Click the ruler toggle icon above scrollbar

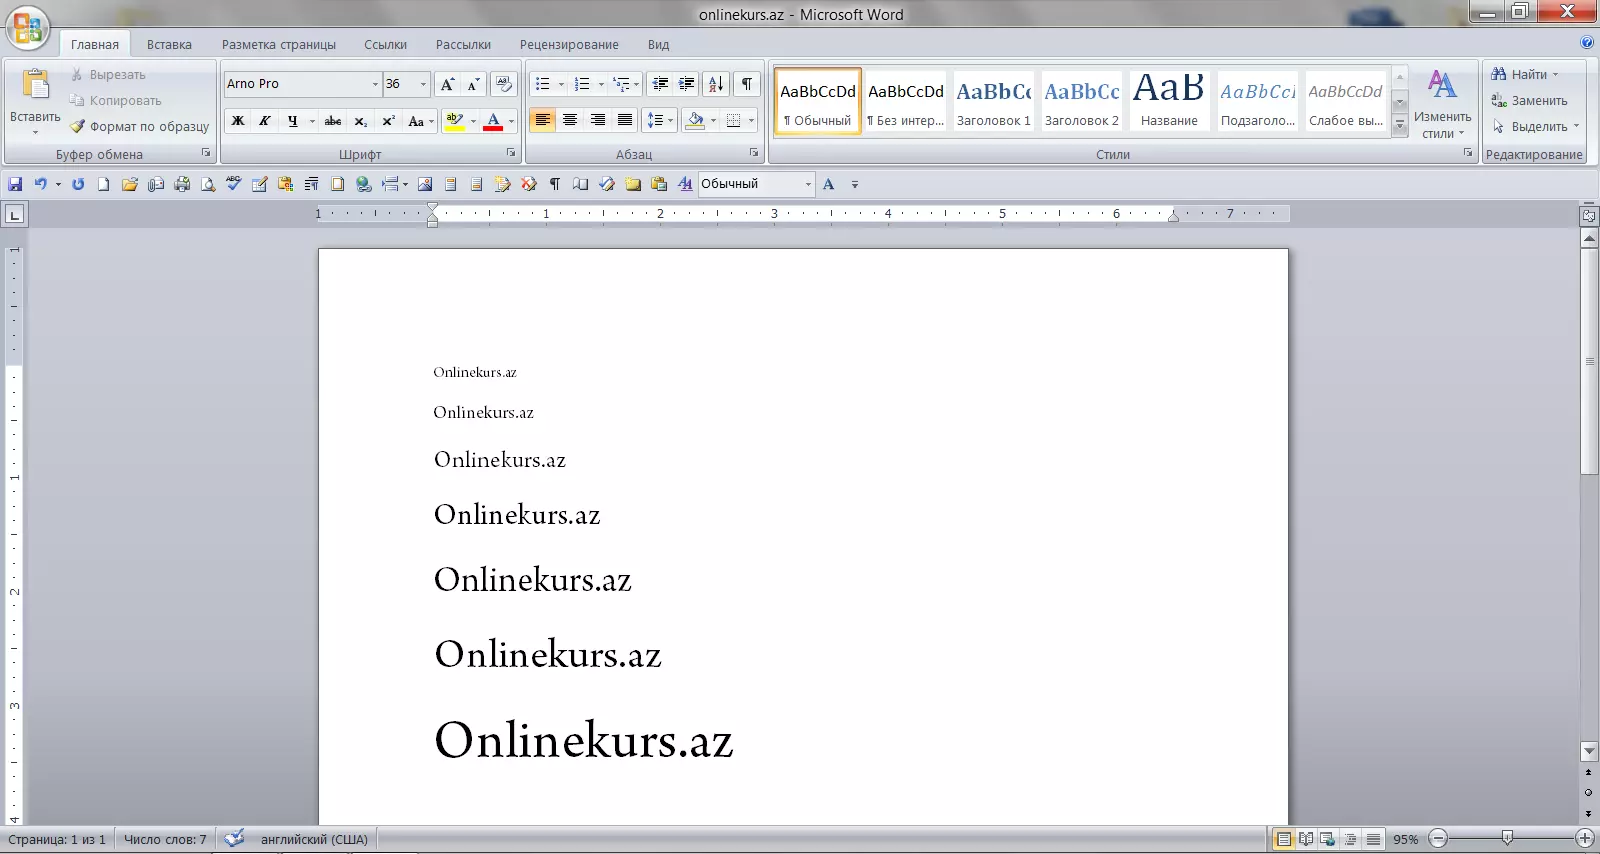coord(1589,215)
